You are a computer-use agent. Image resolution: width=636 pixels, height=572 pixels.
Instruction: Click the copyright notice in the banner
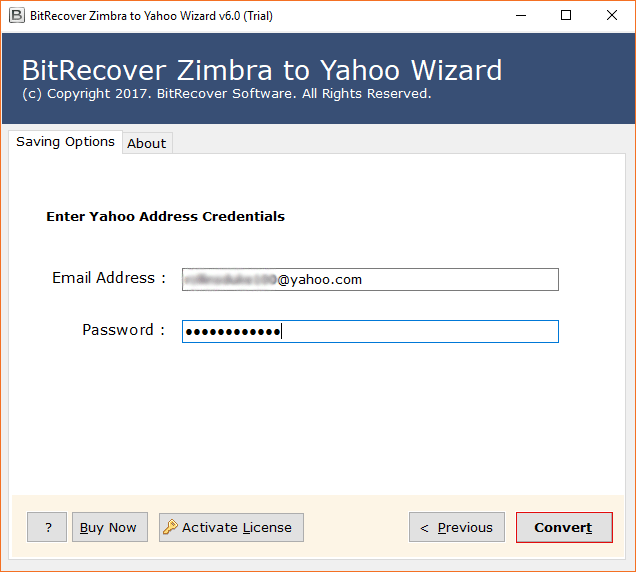(226, 93)
